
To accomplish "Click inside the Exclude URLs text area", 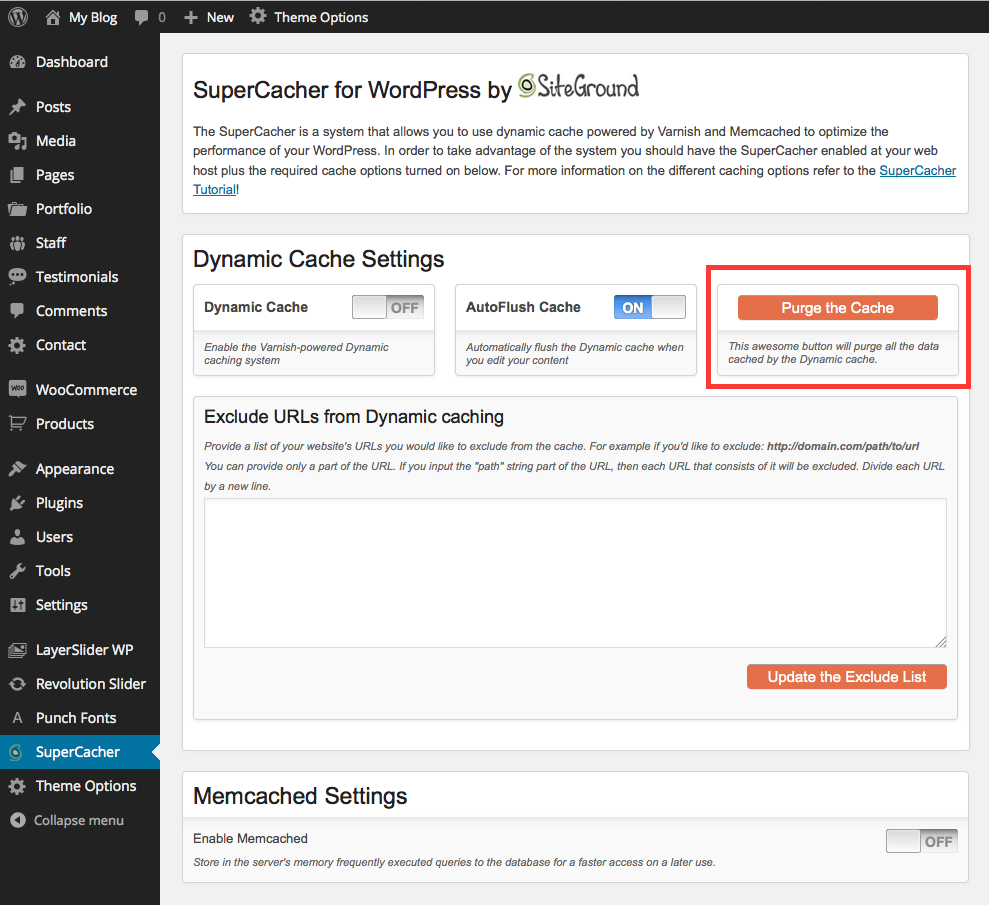I will click(x=575, y=573).
